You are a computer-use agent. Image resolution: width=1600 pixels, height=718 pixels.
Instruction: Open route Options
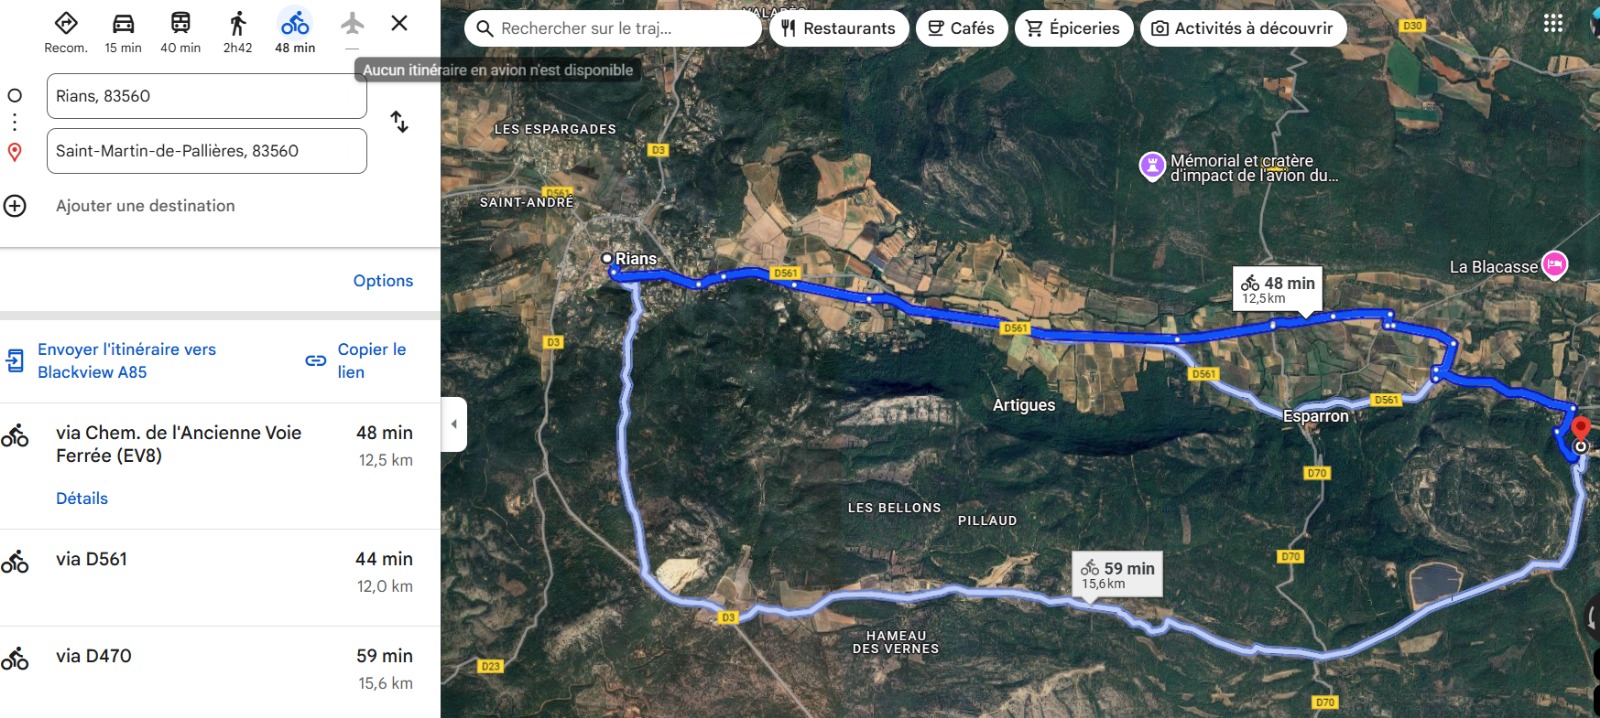point(383,281)
